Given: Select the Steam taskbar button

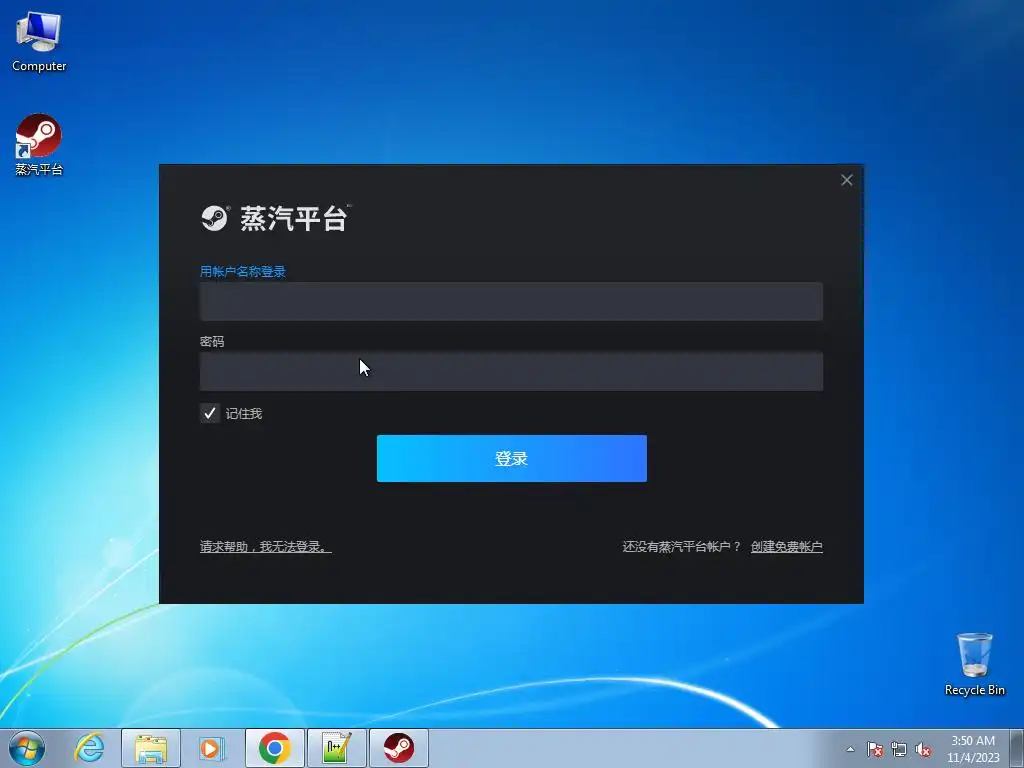Looking at the screenshot, I should 398,748.
